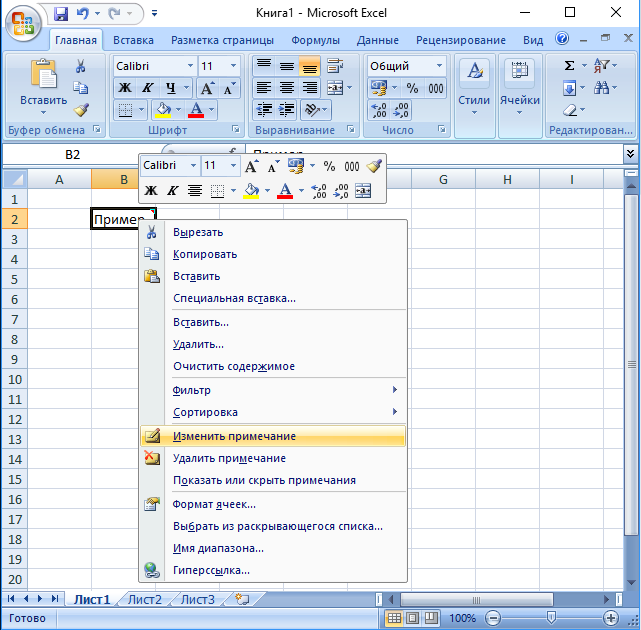Center text using mini toolbar align icon
The height and width of the screenshot is (630, 641).
[x=195, y=191]
